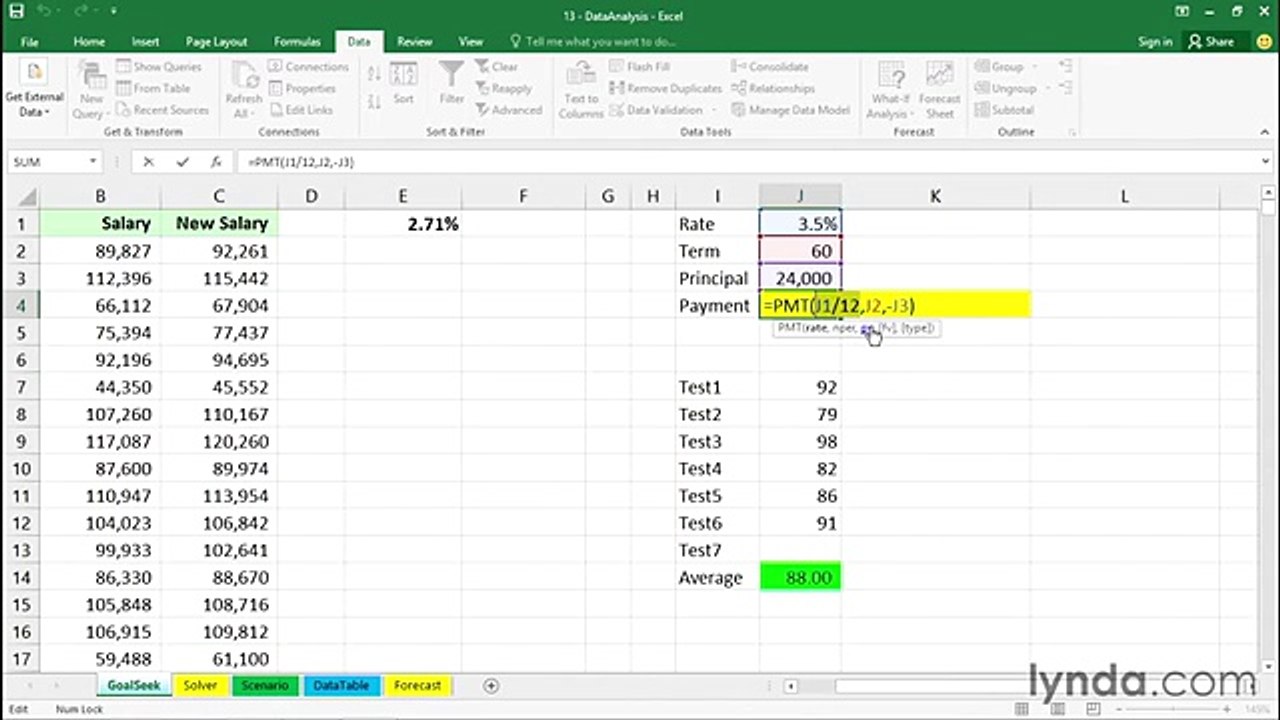The image size is (1280, 720).
Task: Open the Recent Sources list
Action: pyautogui.click(x=162, y=110)
